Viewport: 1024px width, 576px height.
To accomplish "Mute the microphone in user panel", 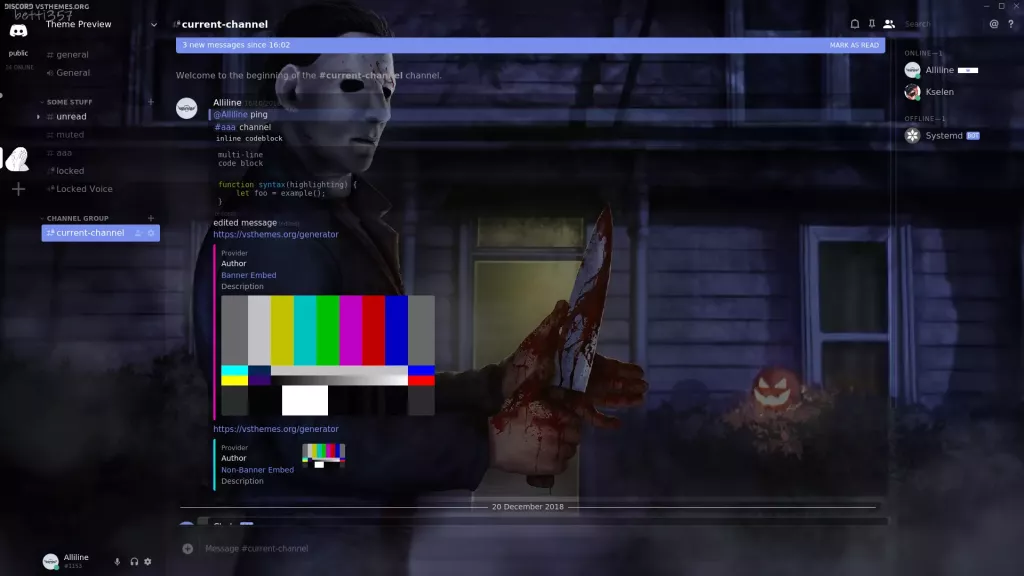I will tap(117, 561).
